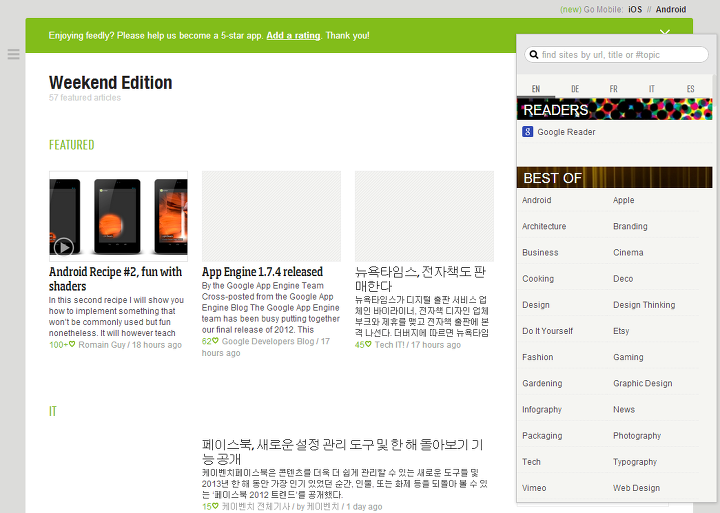The image size is (720, 513).
Task: Click the IT section heading
Action: [52, 411]
